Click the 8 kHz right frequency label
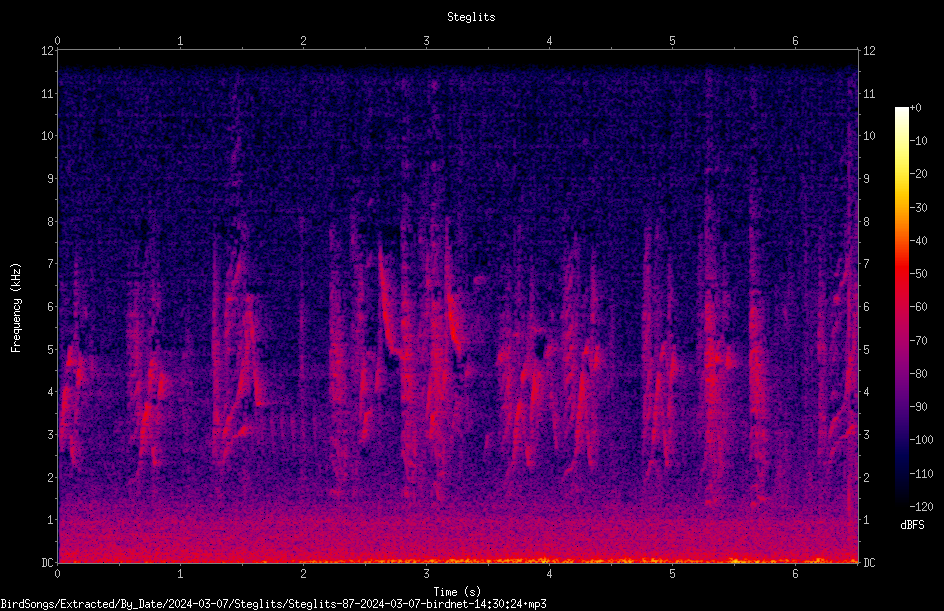 (867, 222)
